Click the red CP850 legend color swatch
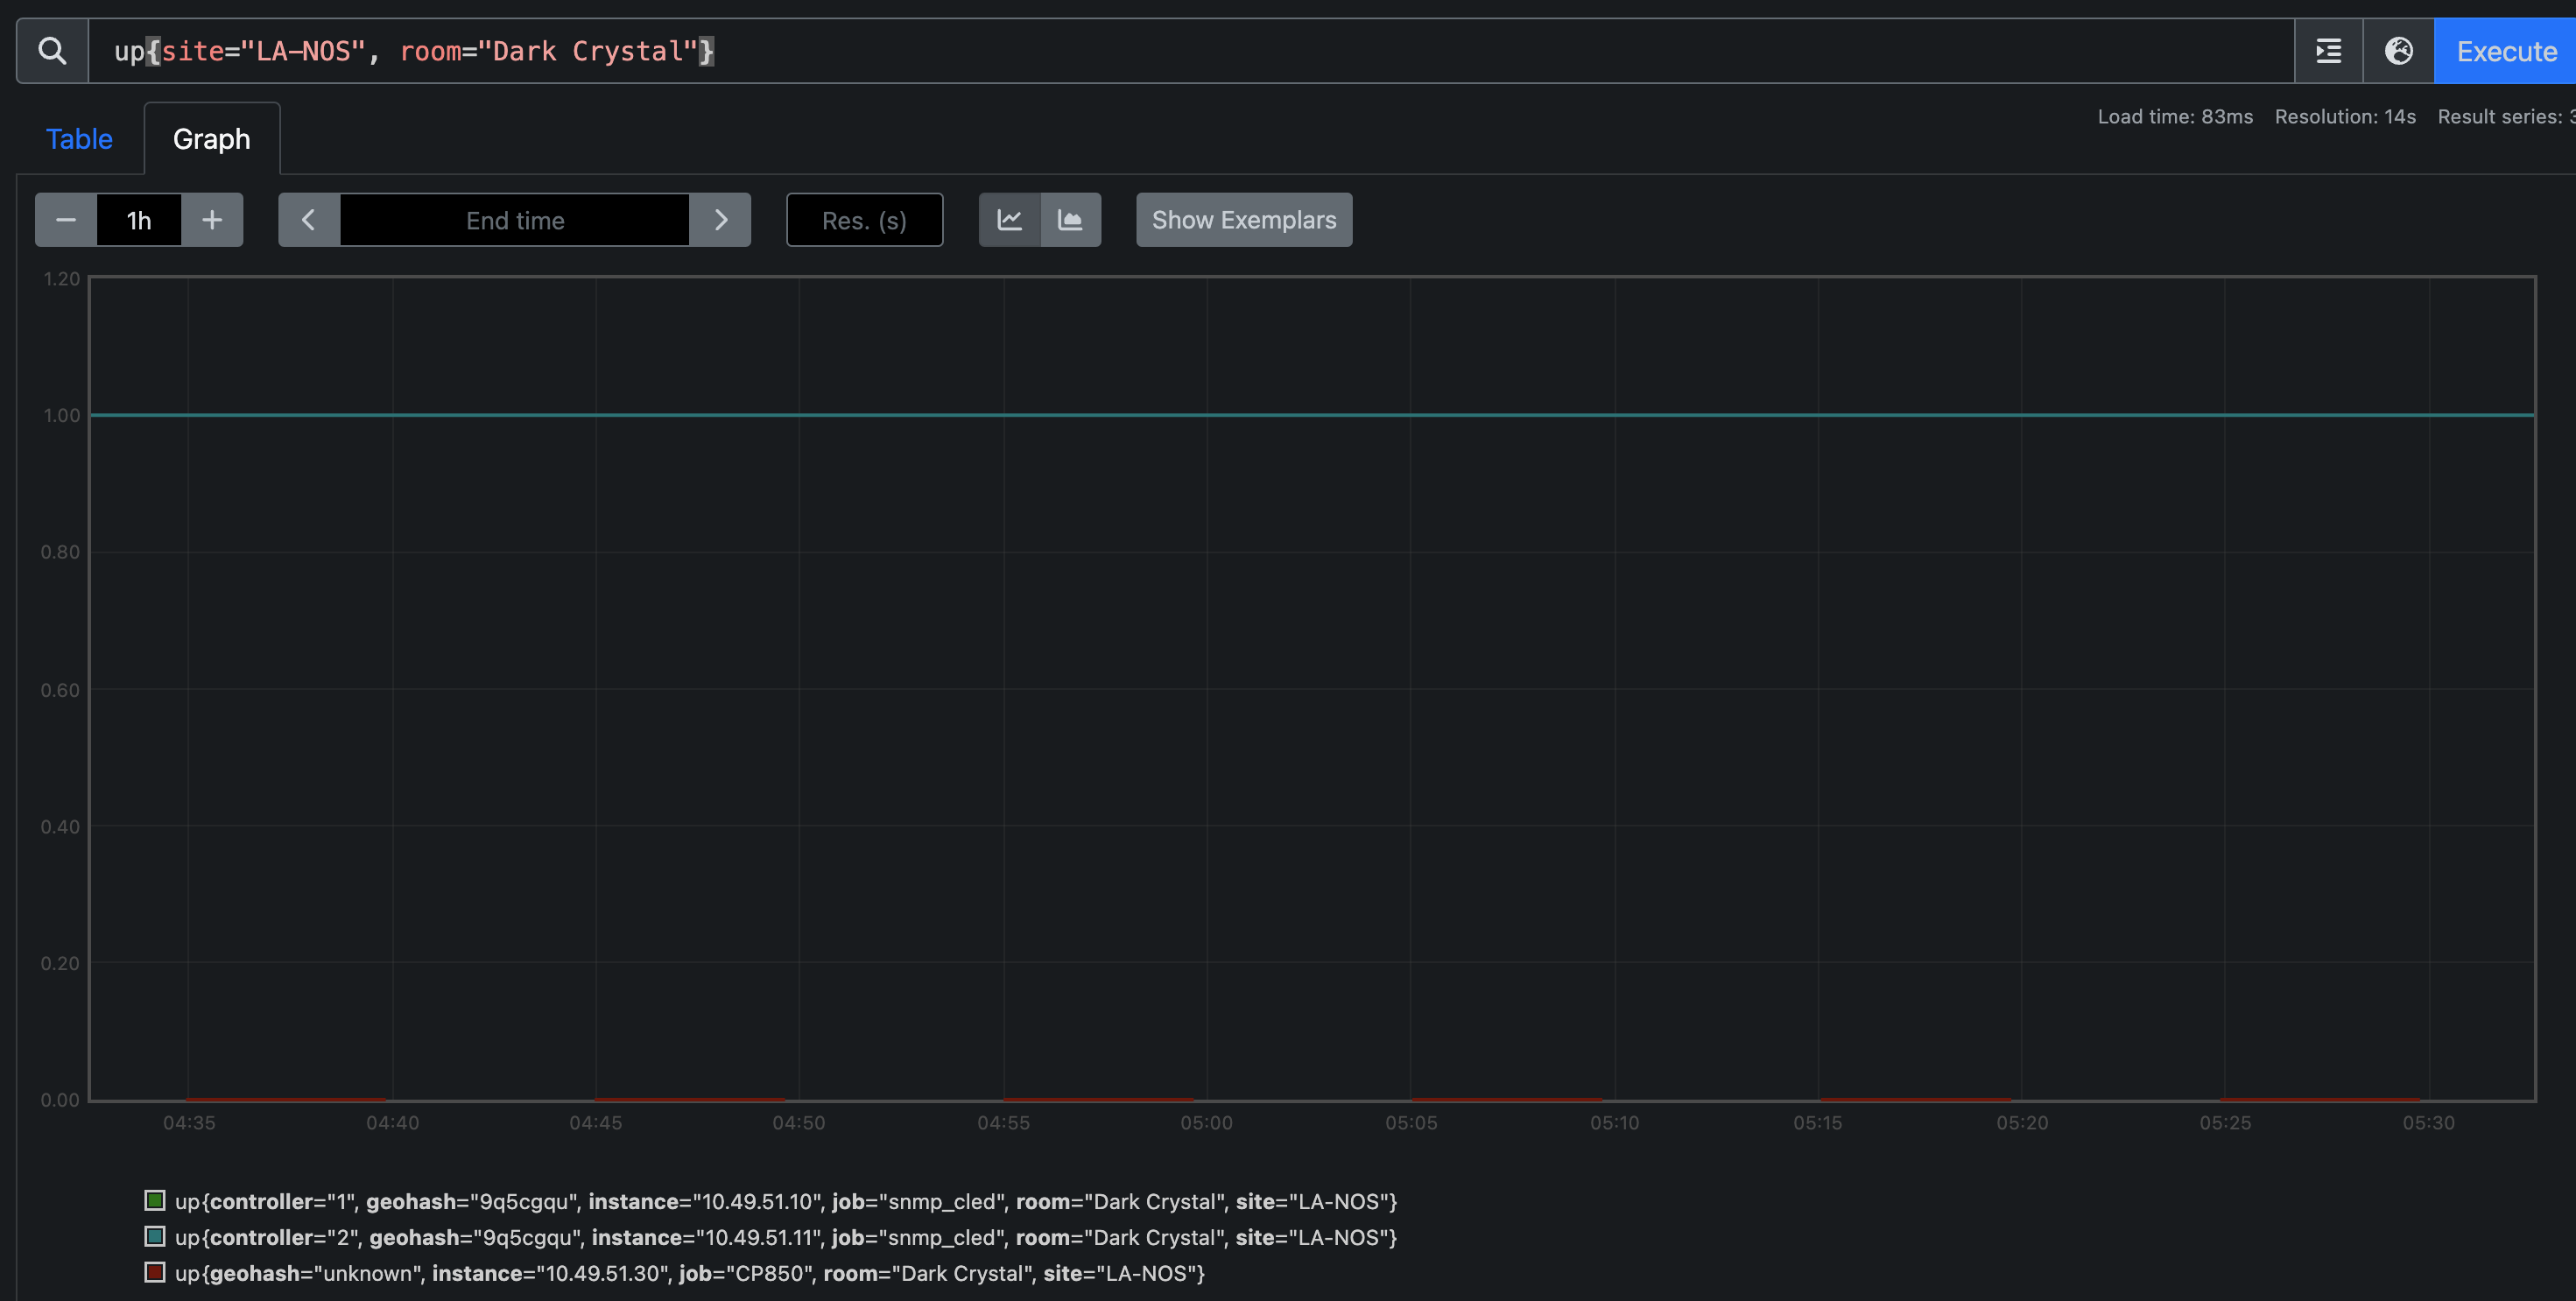 [x=155, y=1272]
